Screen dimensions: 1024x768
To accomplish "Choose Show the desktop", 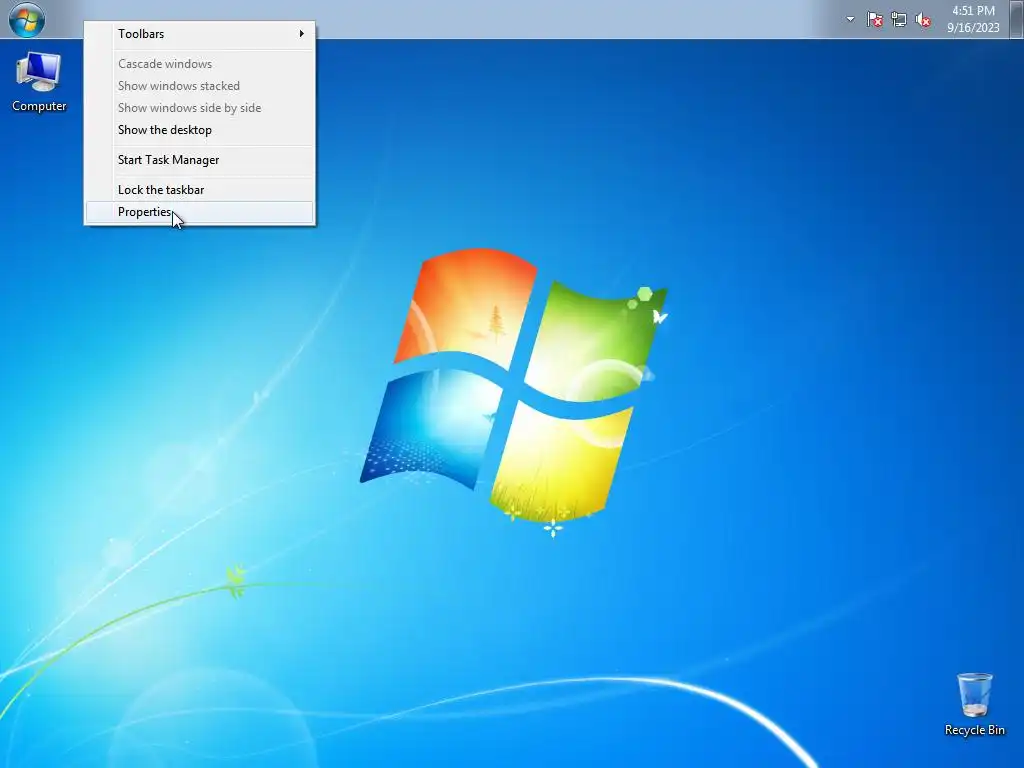I will click(200, 130).
